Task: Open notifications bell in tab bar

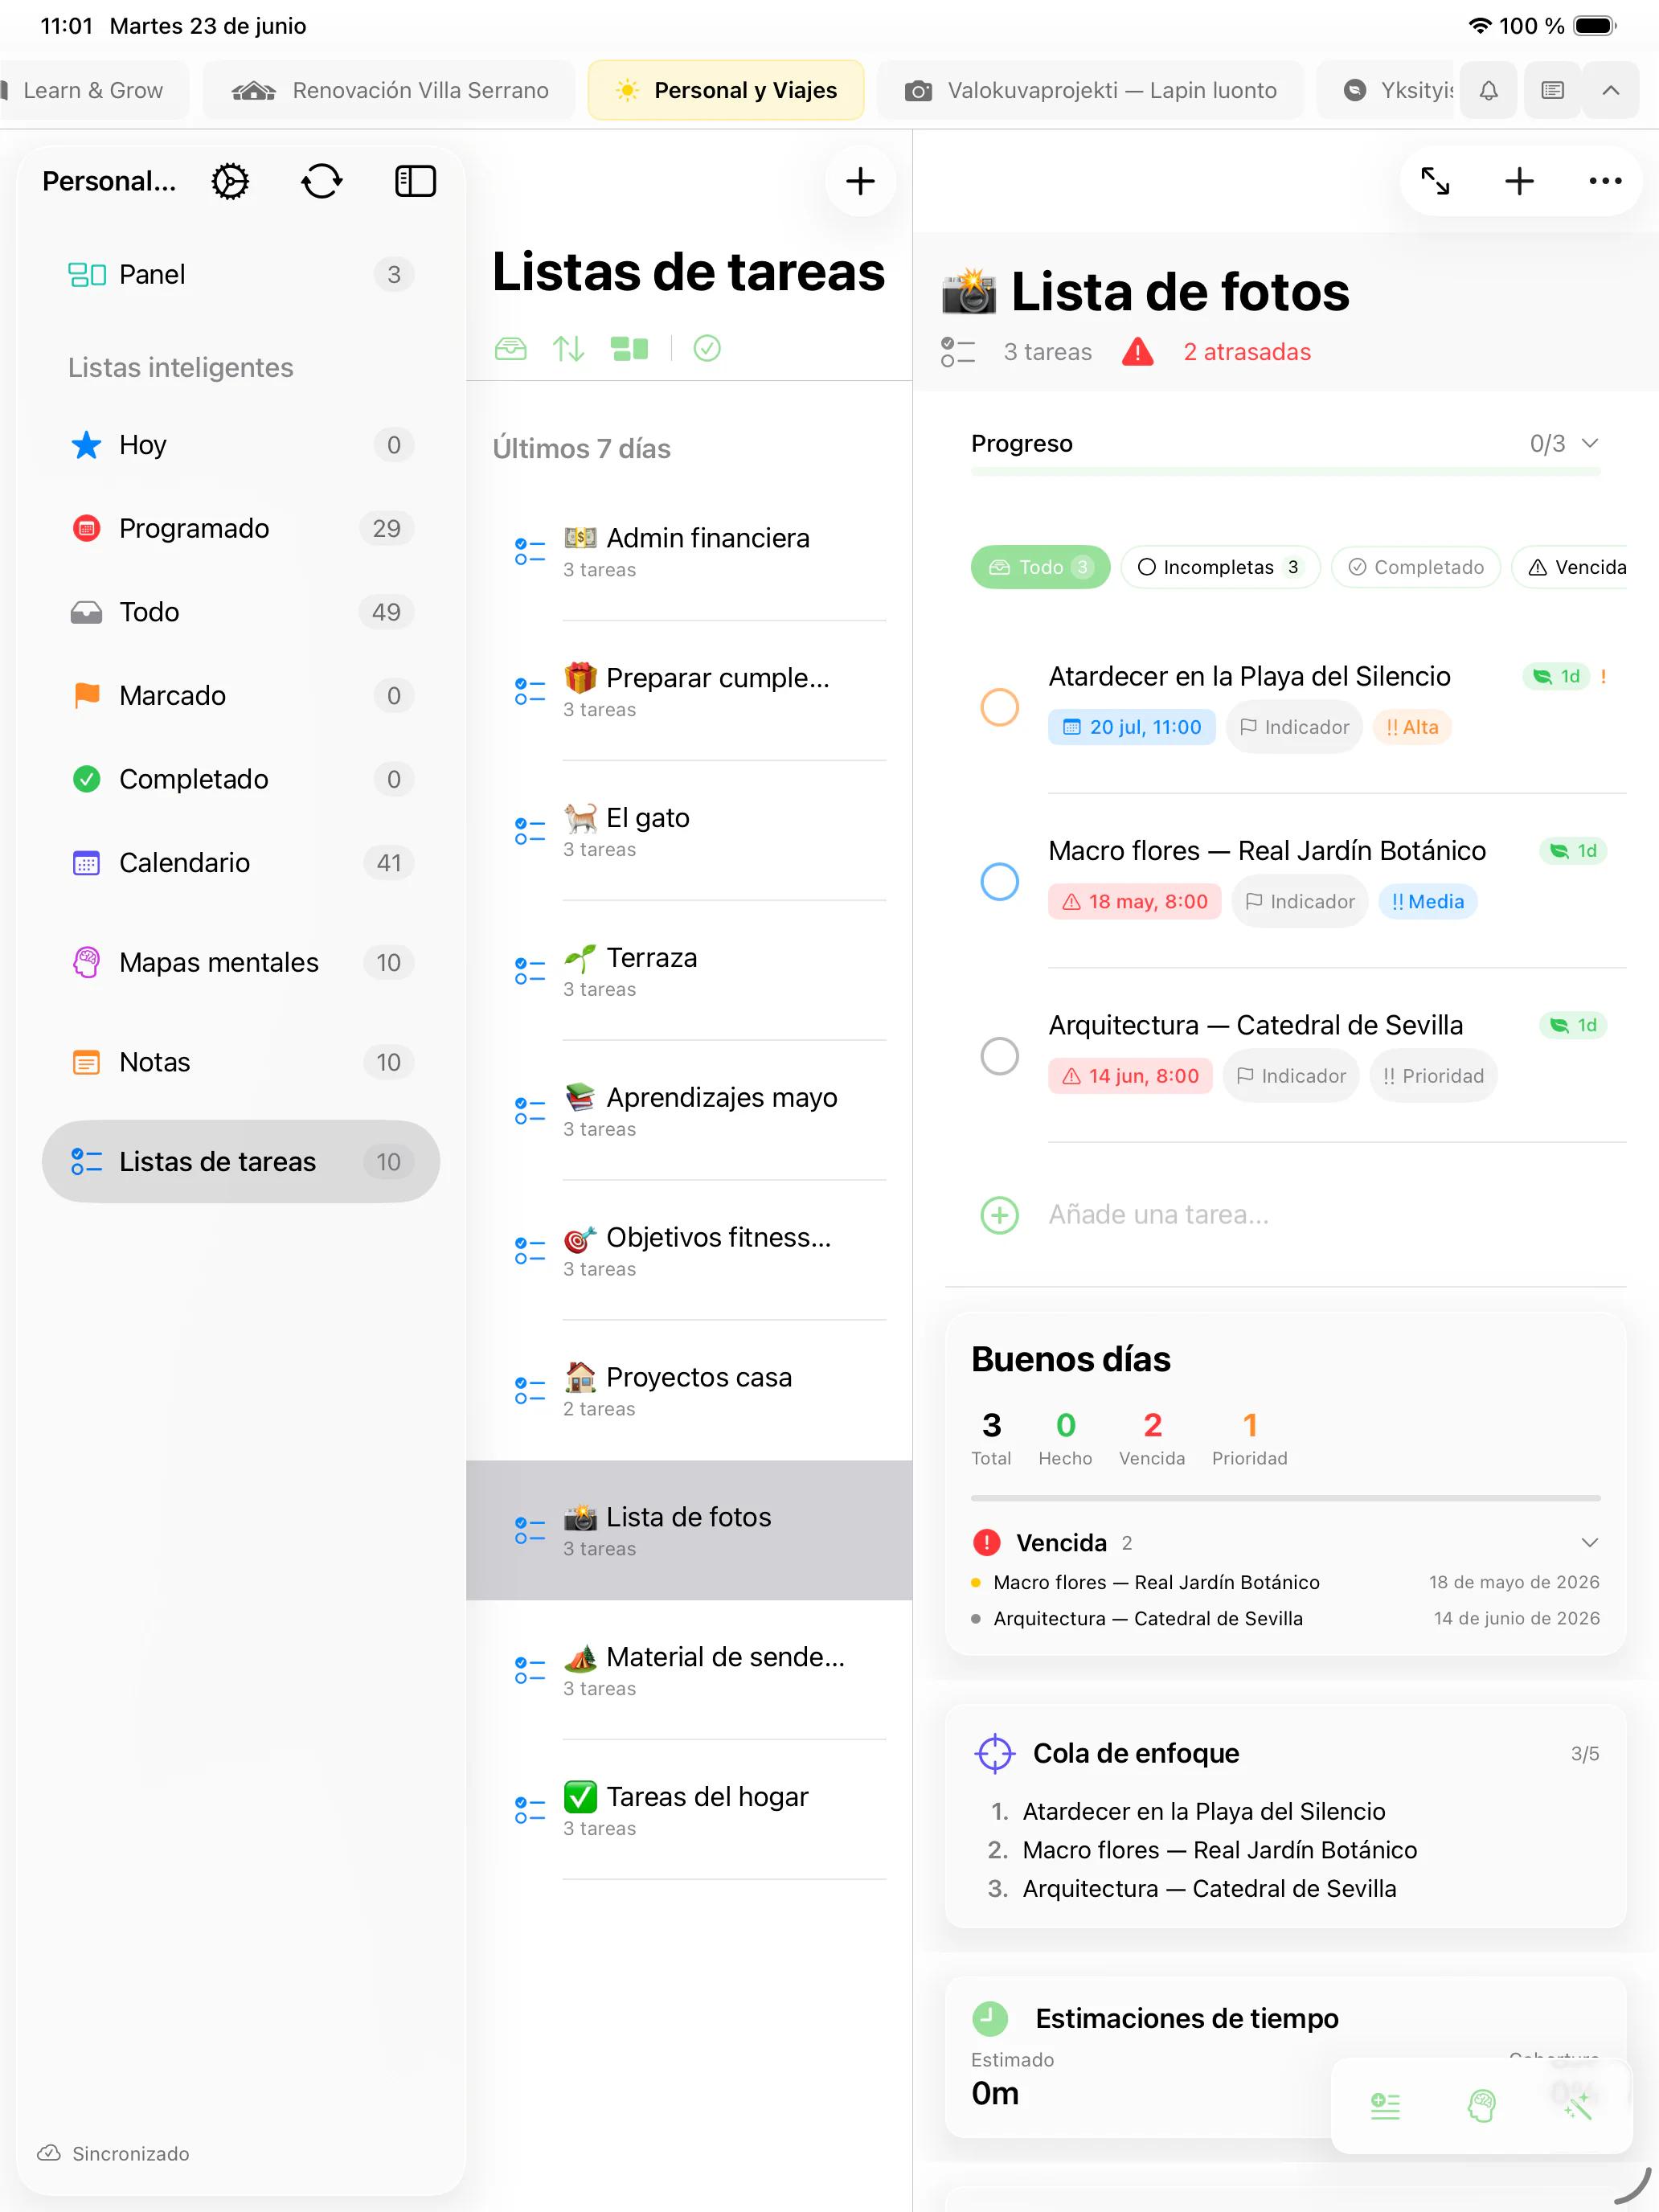Action: 1489,91
